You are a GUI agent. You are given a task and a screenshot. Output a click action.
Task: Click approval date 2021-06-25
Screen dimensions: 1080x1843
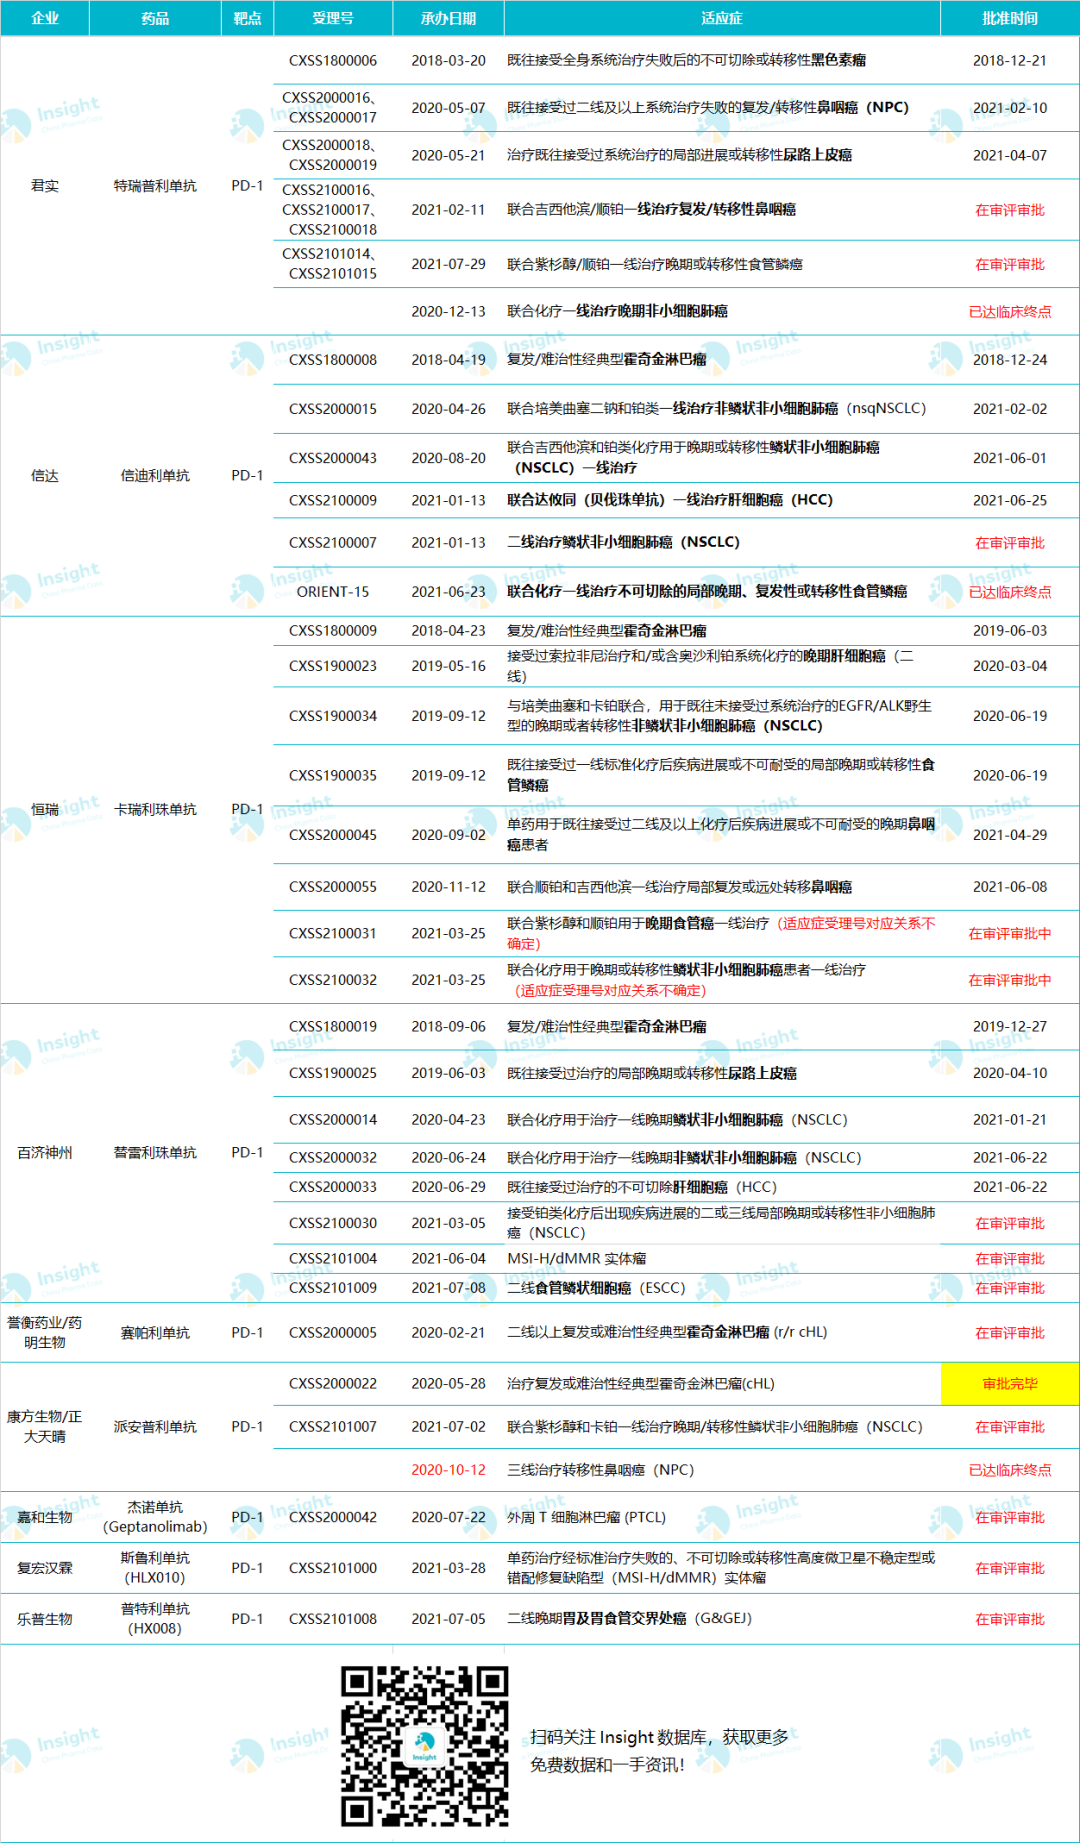[1010, 500]
